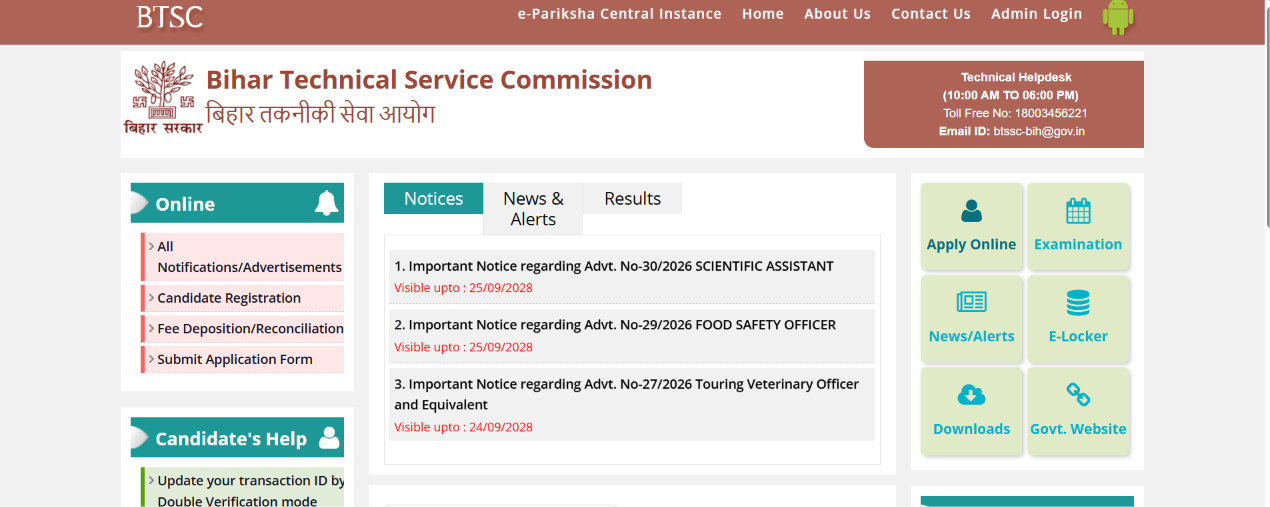This screenshot has height=507, width=1270.
Task: Click the Candidate's Help panel heading
Action: [x=231, y=439]
